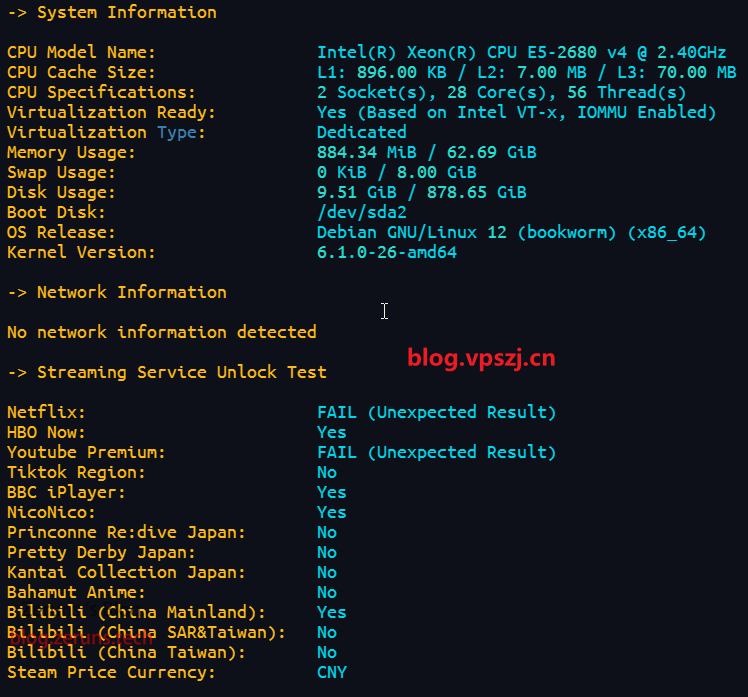Select the Intel Xeon E5-2680 CPU model text
This screenshot has height=697, width=748.
coord(521,52)
